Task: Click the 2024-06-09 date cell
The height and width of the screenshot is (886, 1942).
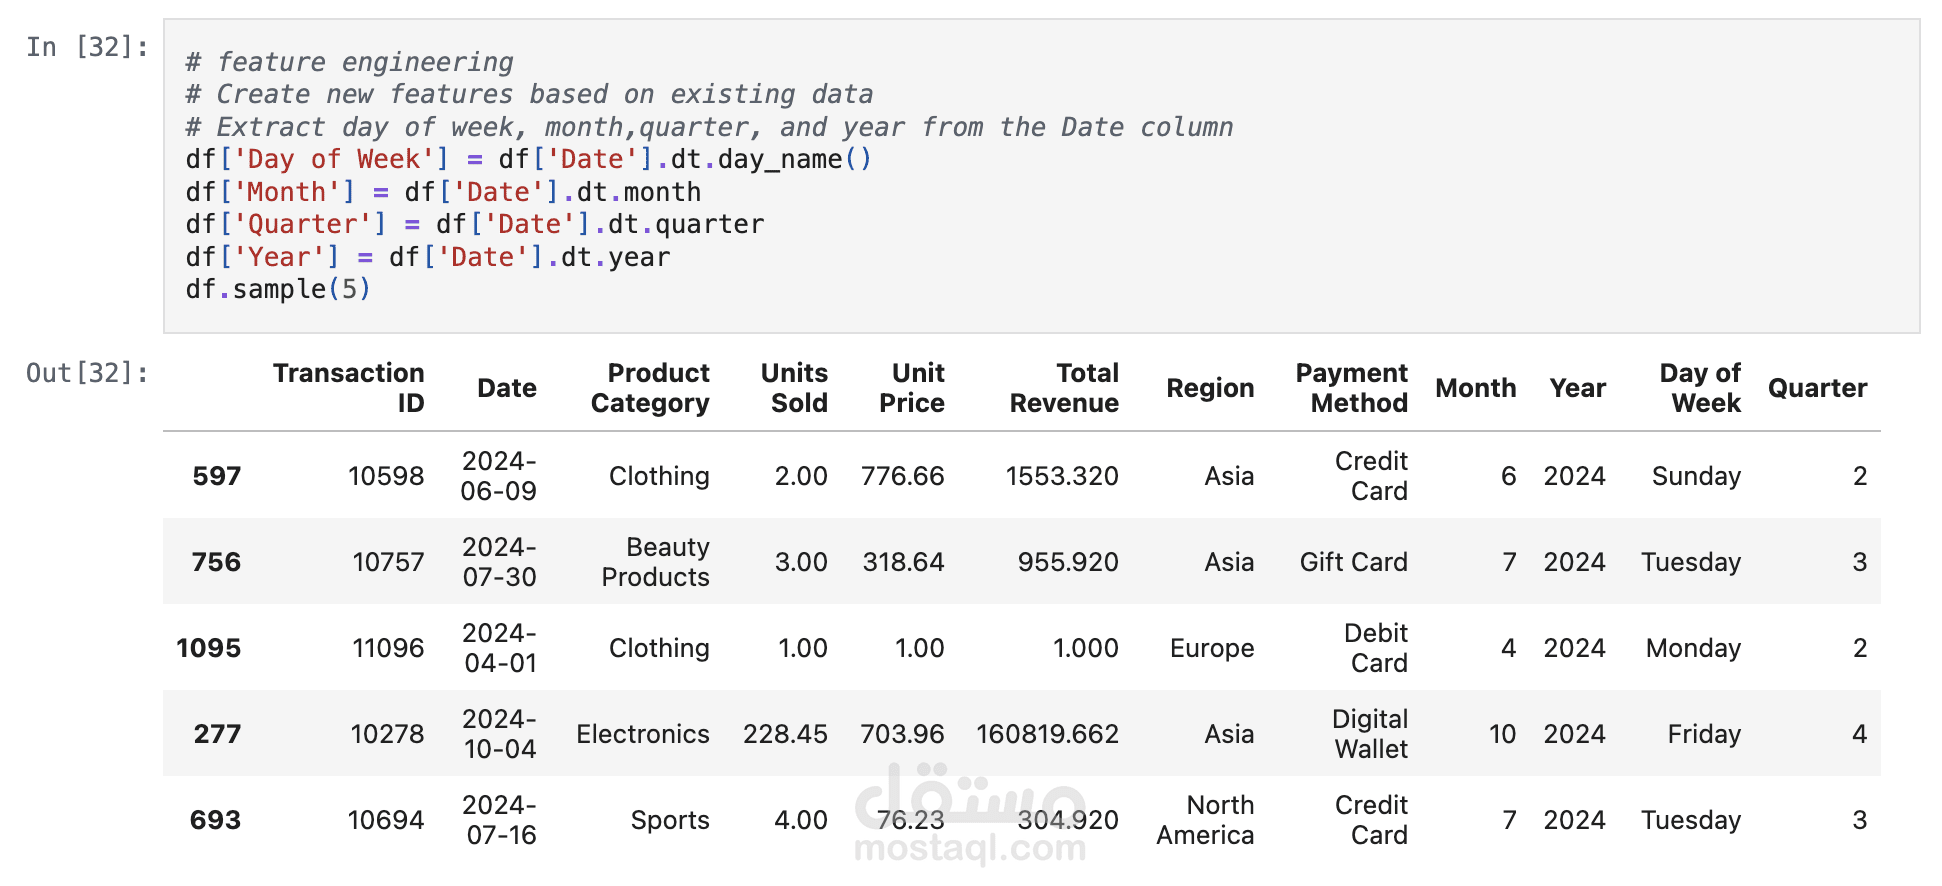Action: (499, 476)
